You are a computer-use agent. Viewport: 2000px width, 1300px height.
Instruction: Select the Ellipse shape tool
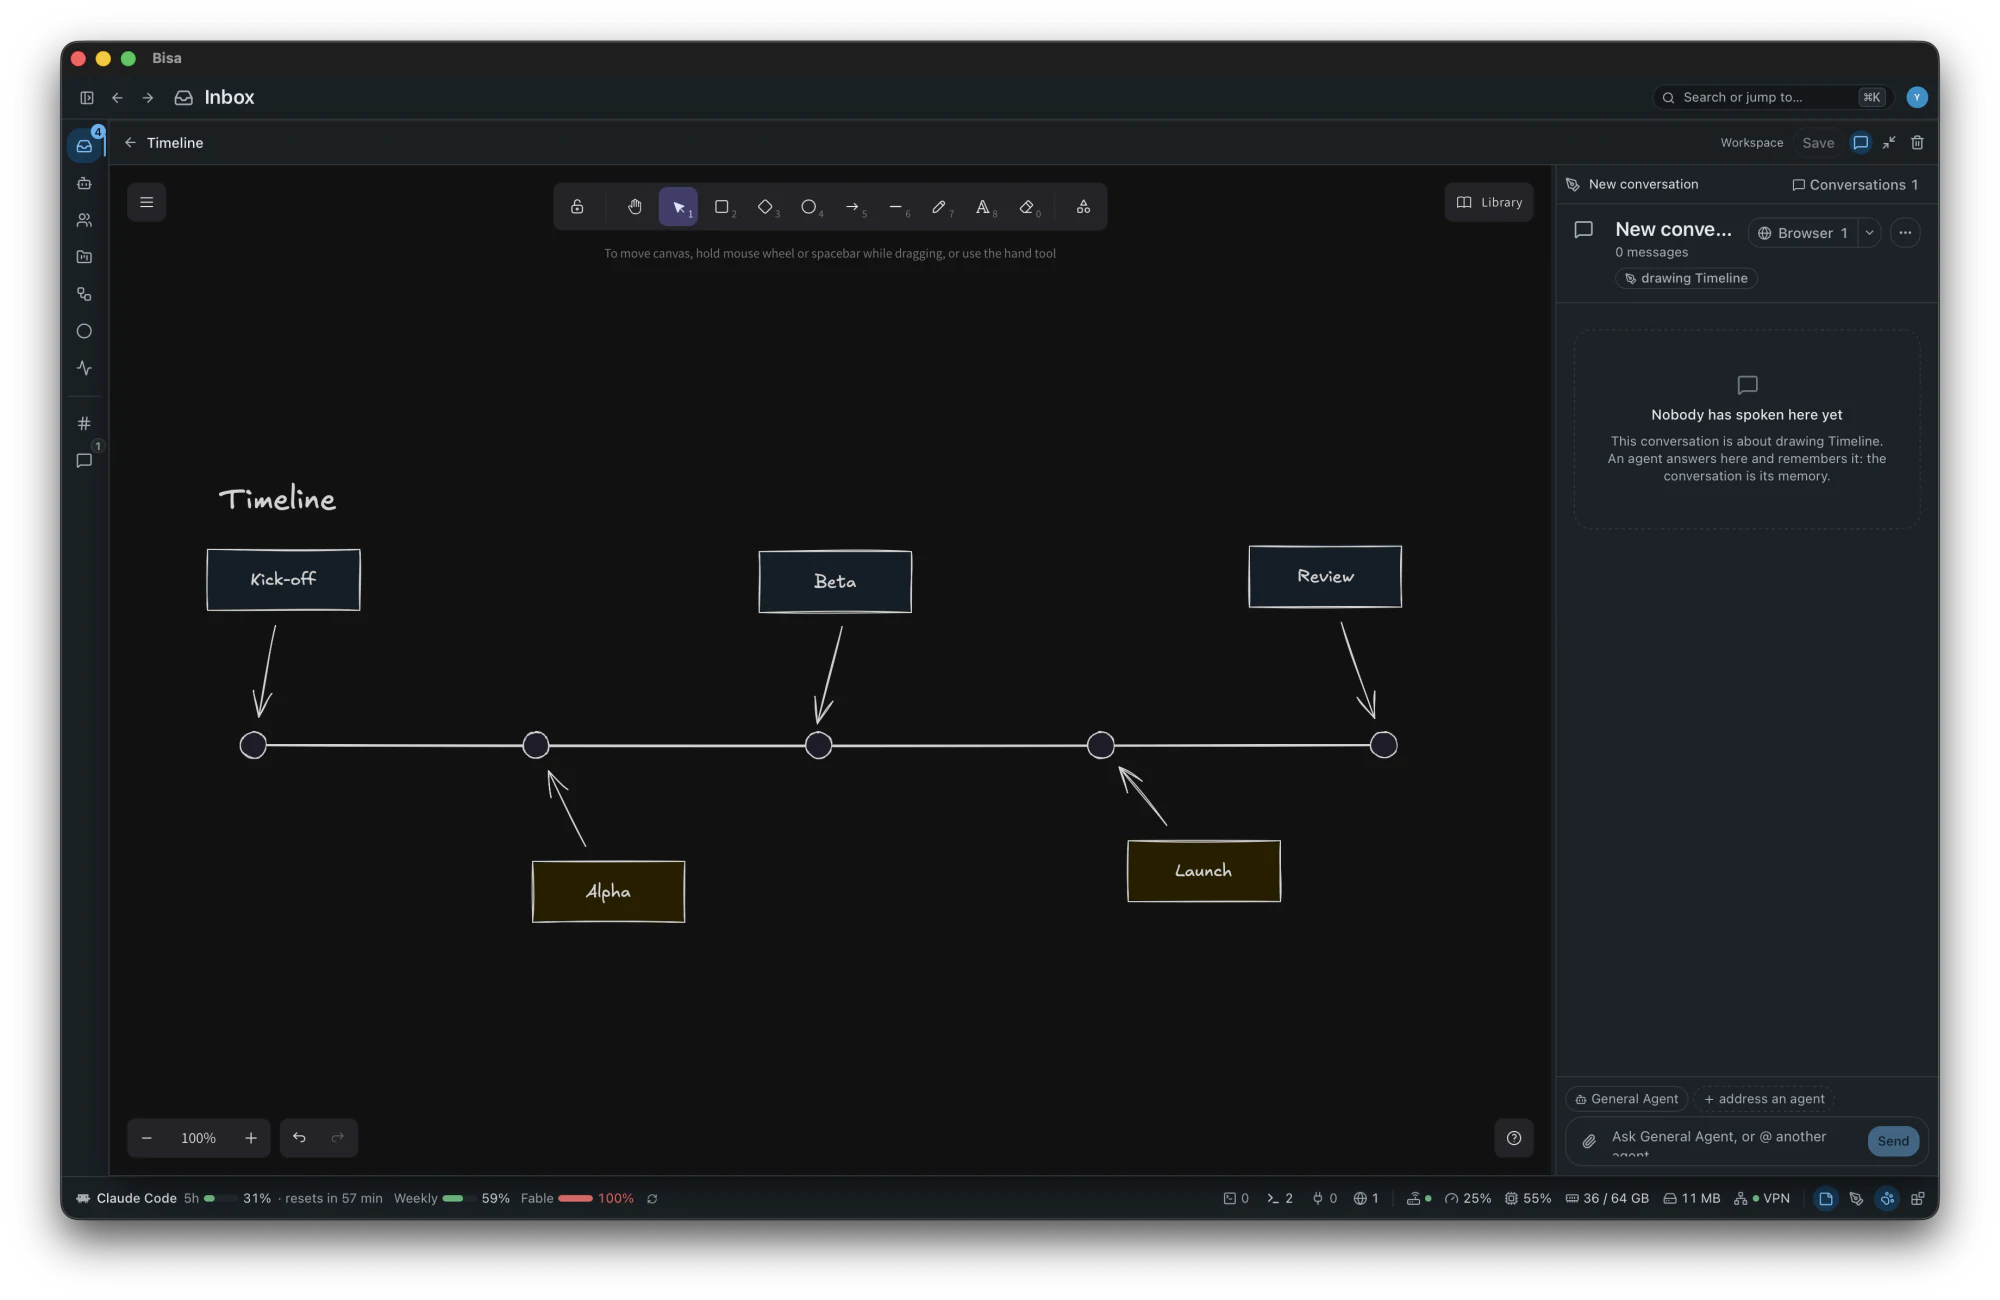(x=809, y=207)
